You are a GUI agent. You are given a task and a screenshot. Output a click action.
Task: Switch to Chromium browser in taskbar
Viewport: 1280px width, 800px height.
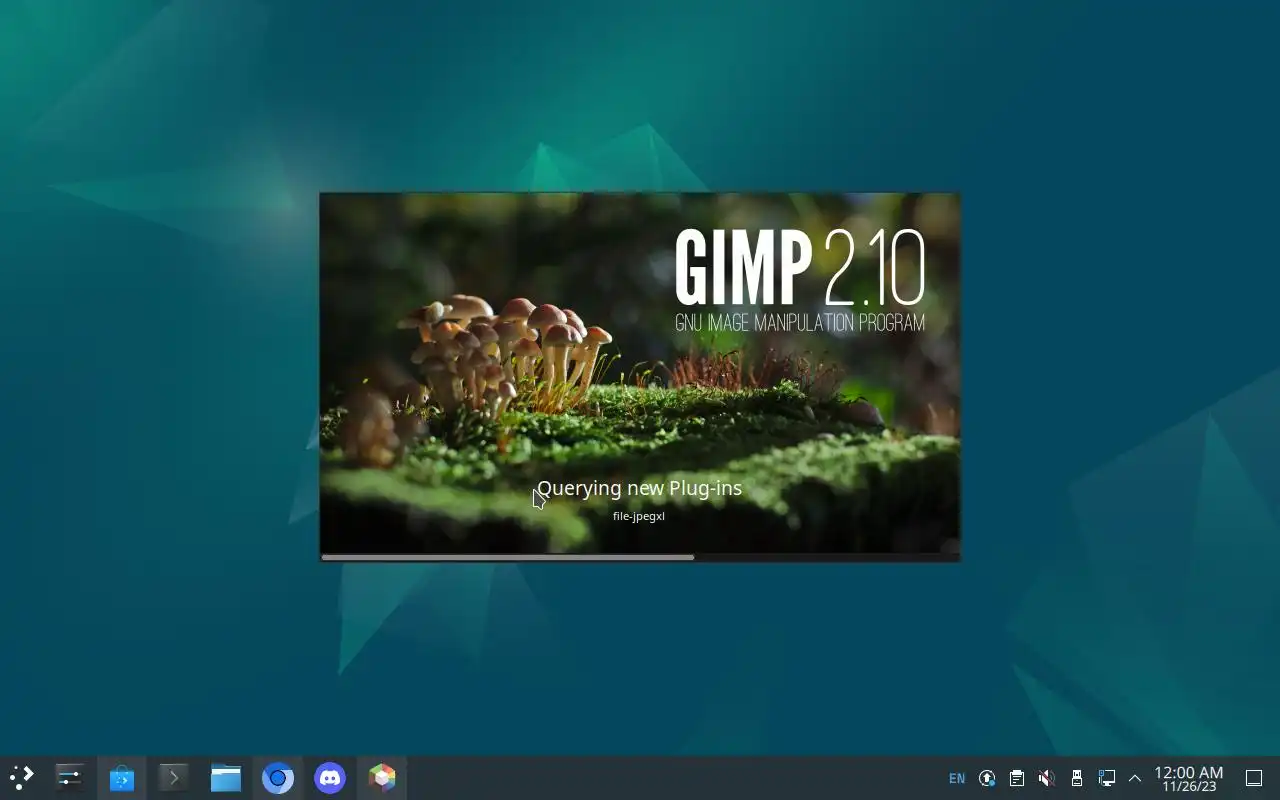278,777
